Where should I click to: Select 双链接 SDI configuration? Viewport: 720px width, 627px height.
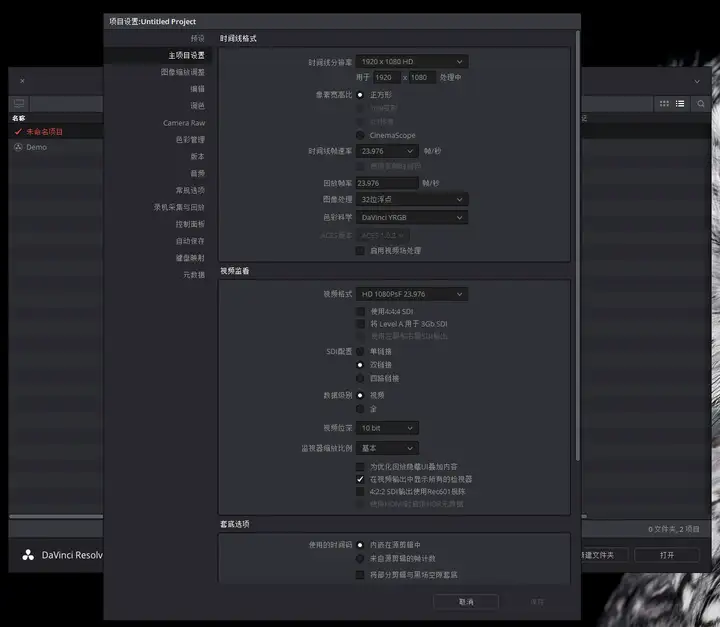(x=360, y=365)
